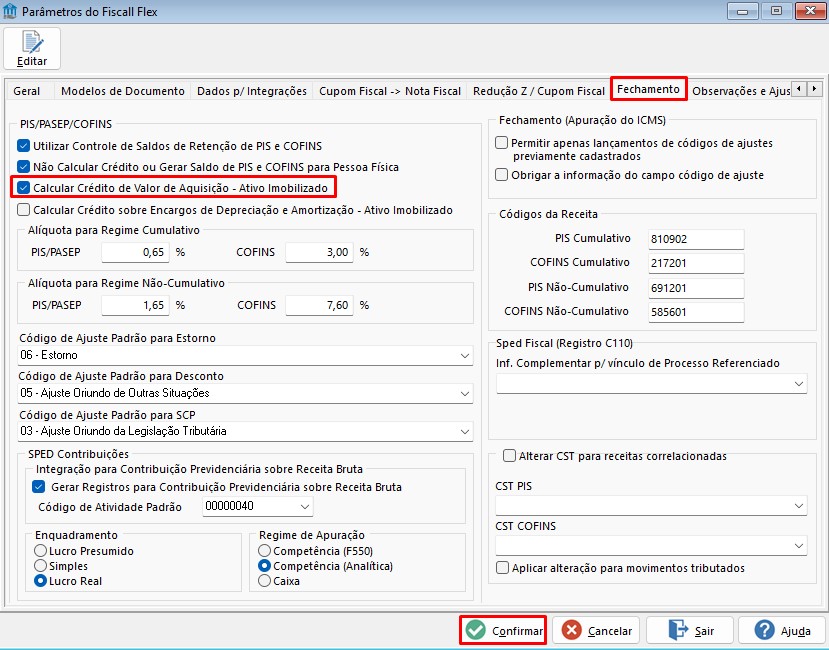Viewport: 829px width, 650px height.
Task: Toggle Gerar Registros para Contribuição Previdenciária
Action: 39,487
